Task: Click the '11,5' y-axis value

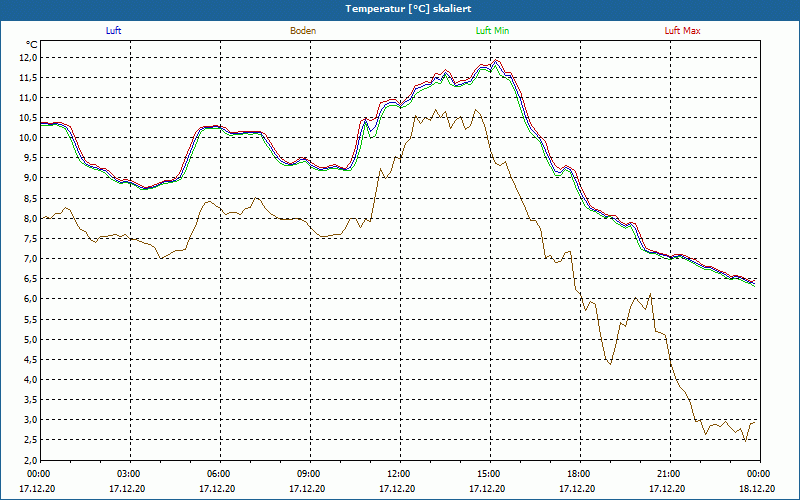Action: click(29, 78)
